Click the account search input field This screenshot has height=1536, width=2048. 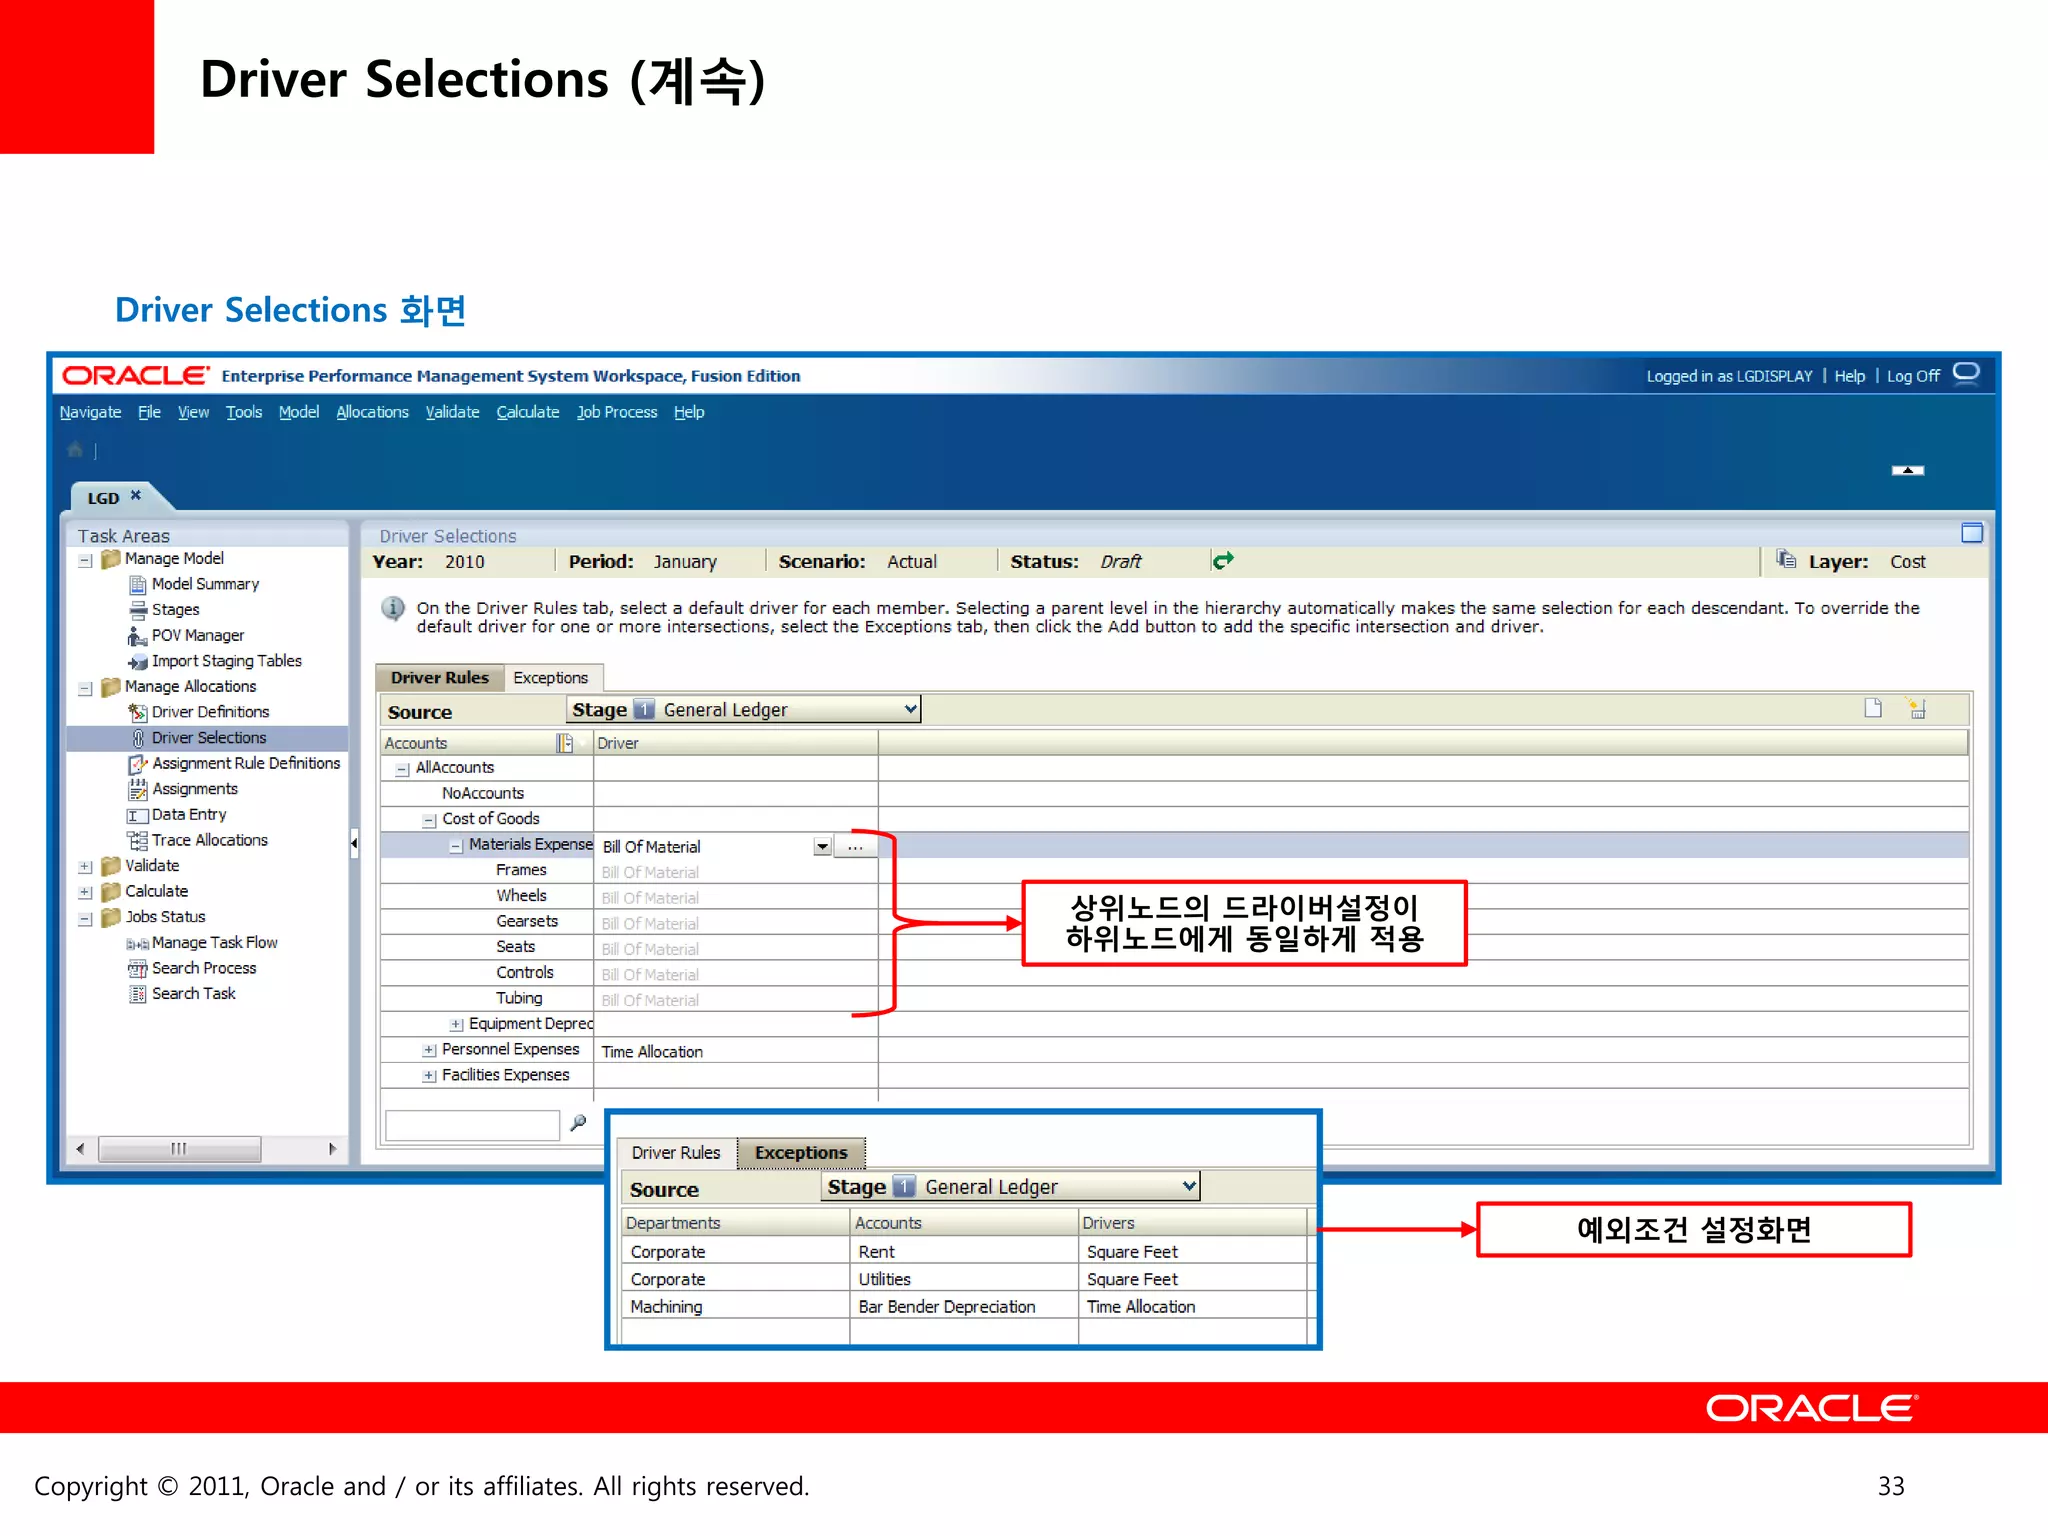click(472, 1125)
